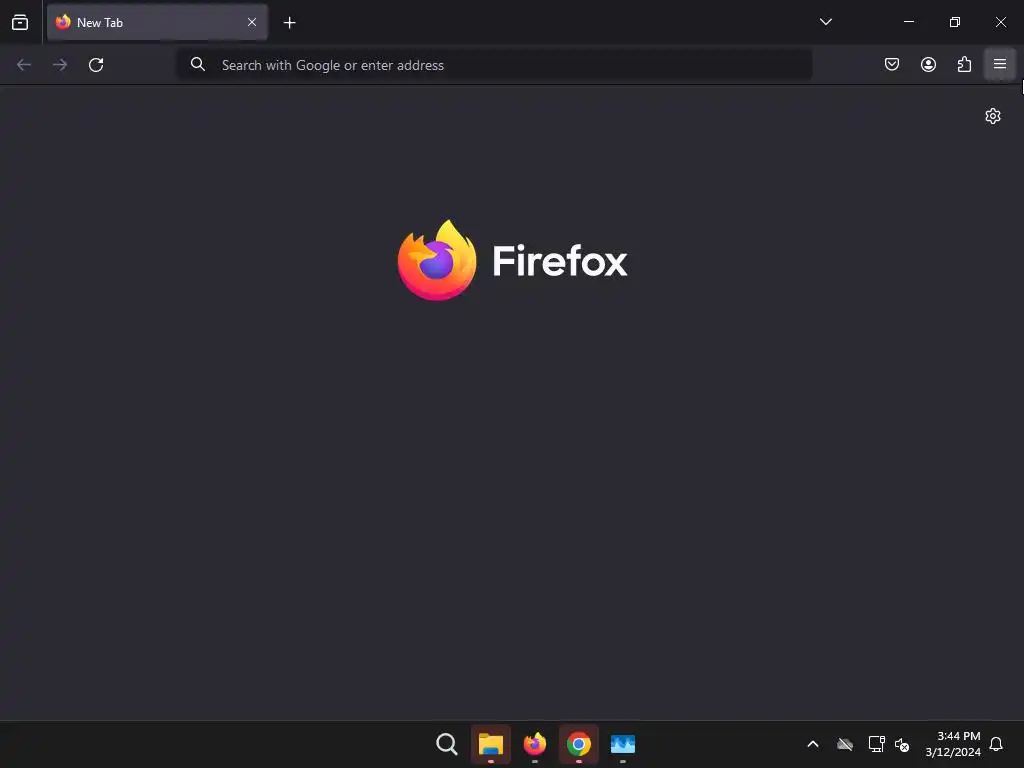Open Windows taskbar search
The image size is (1024, 768).
(447, 744)
